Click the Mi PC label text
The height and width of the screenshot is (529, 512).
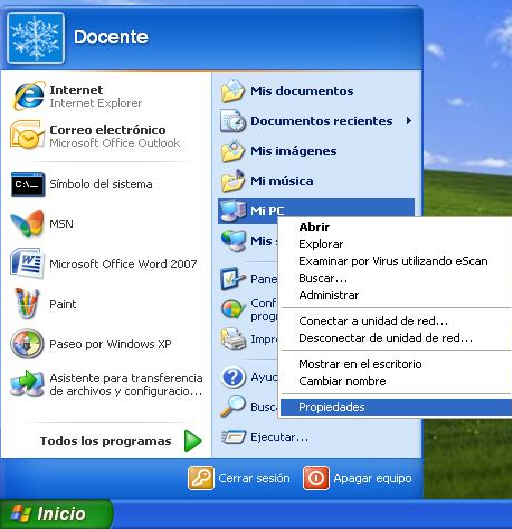coord(267,211)
